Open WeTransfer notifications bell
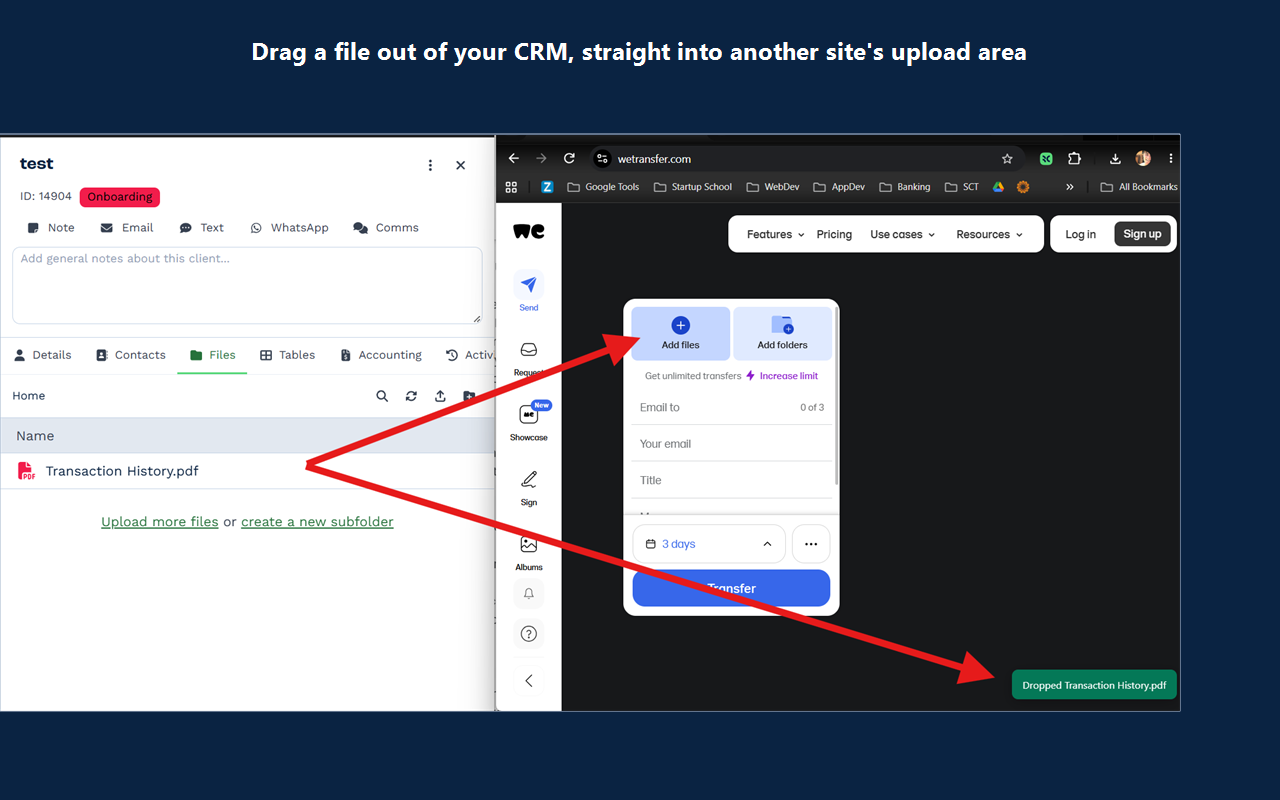 pyautogui.click(x=529, y=593)
